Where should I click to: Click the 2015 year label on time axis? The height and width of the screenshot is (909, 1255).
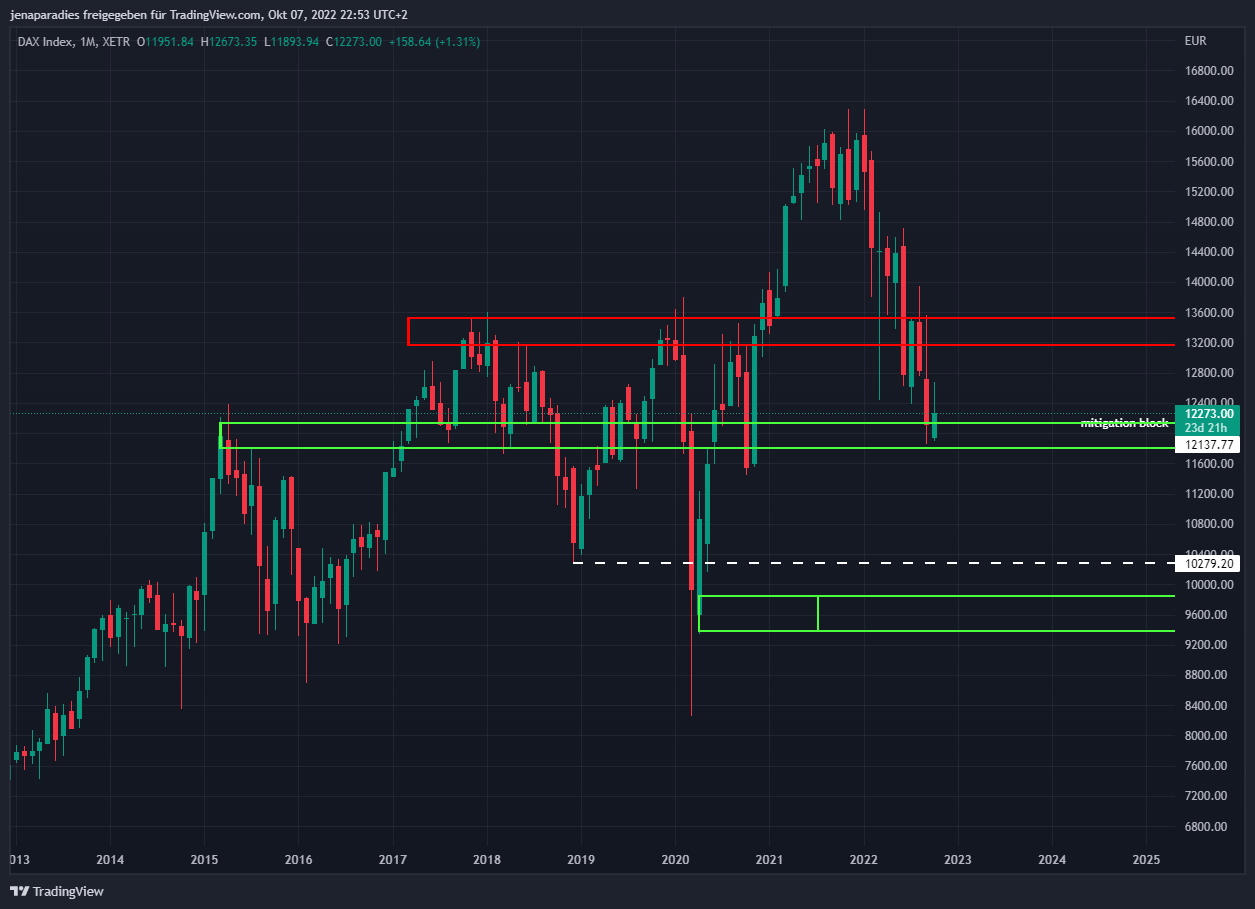pyautogui.click(x=204, y=860)
